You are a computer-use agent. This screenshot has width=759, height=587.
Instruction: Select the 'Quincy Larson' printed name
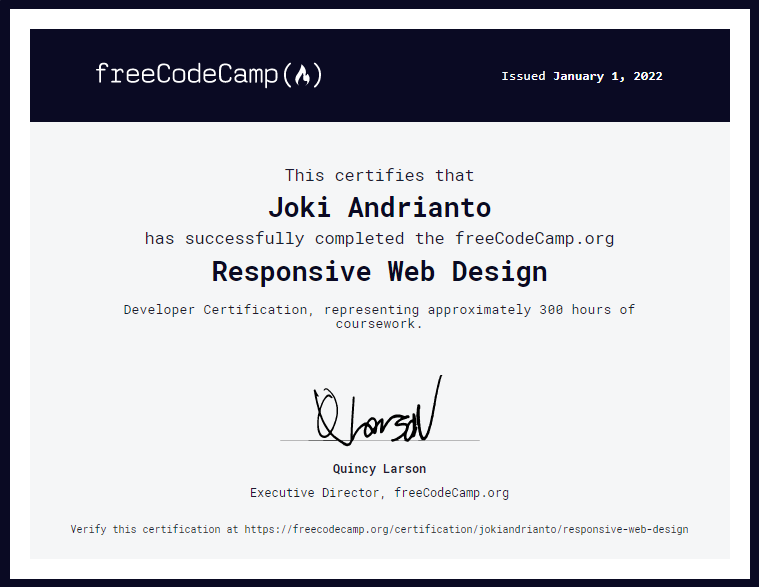pyautogui.click(x=380, y=469)
